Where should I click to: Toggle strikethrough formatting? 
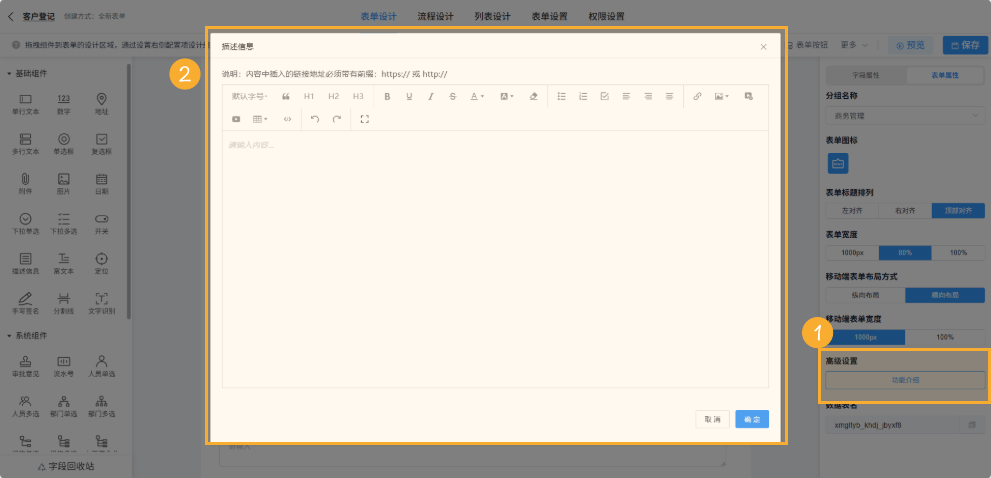pos(453,97)
